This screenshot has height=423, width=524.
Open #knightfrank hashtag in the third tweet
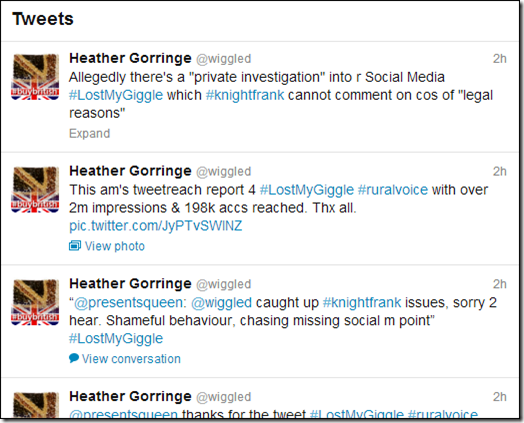[x=362, y=302]
